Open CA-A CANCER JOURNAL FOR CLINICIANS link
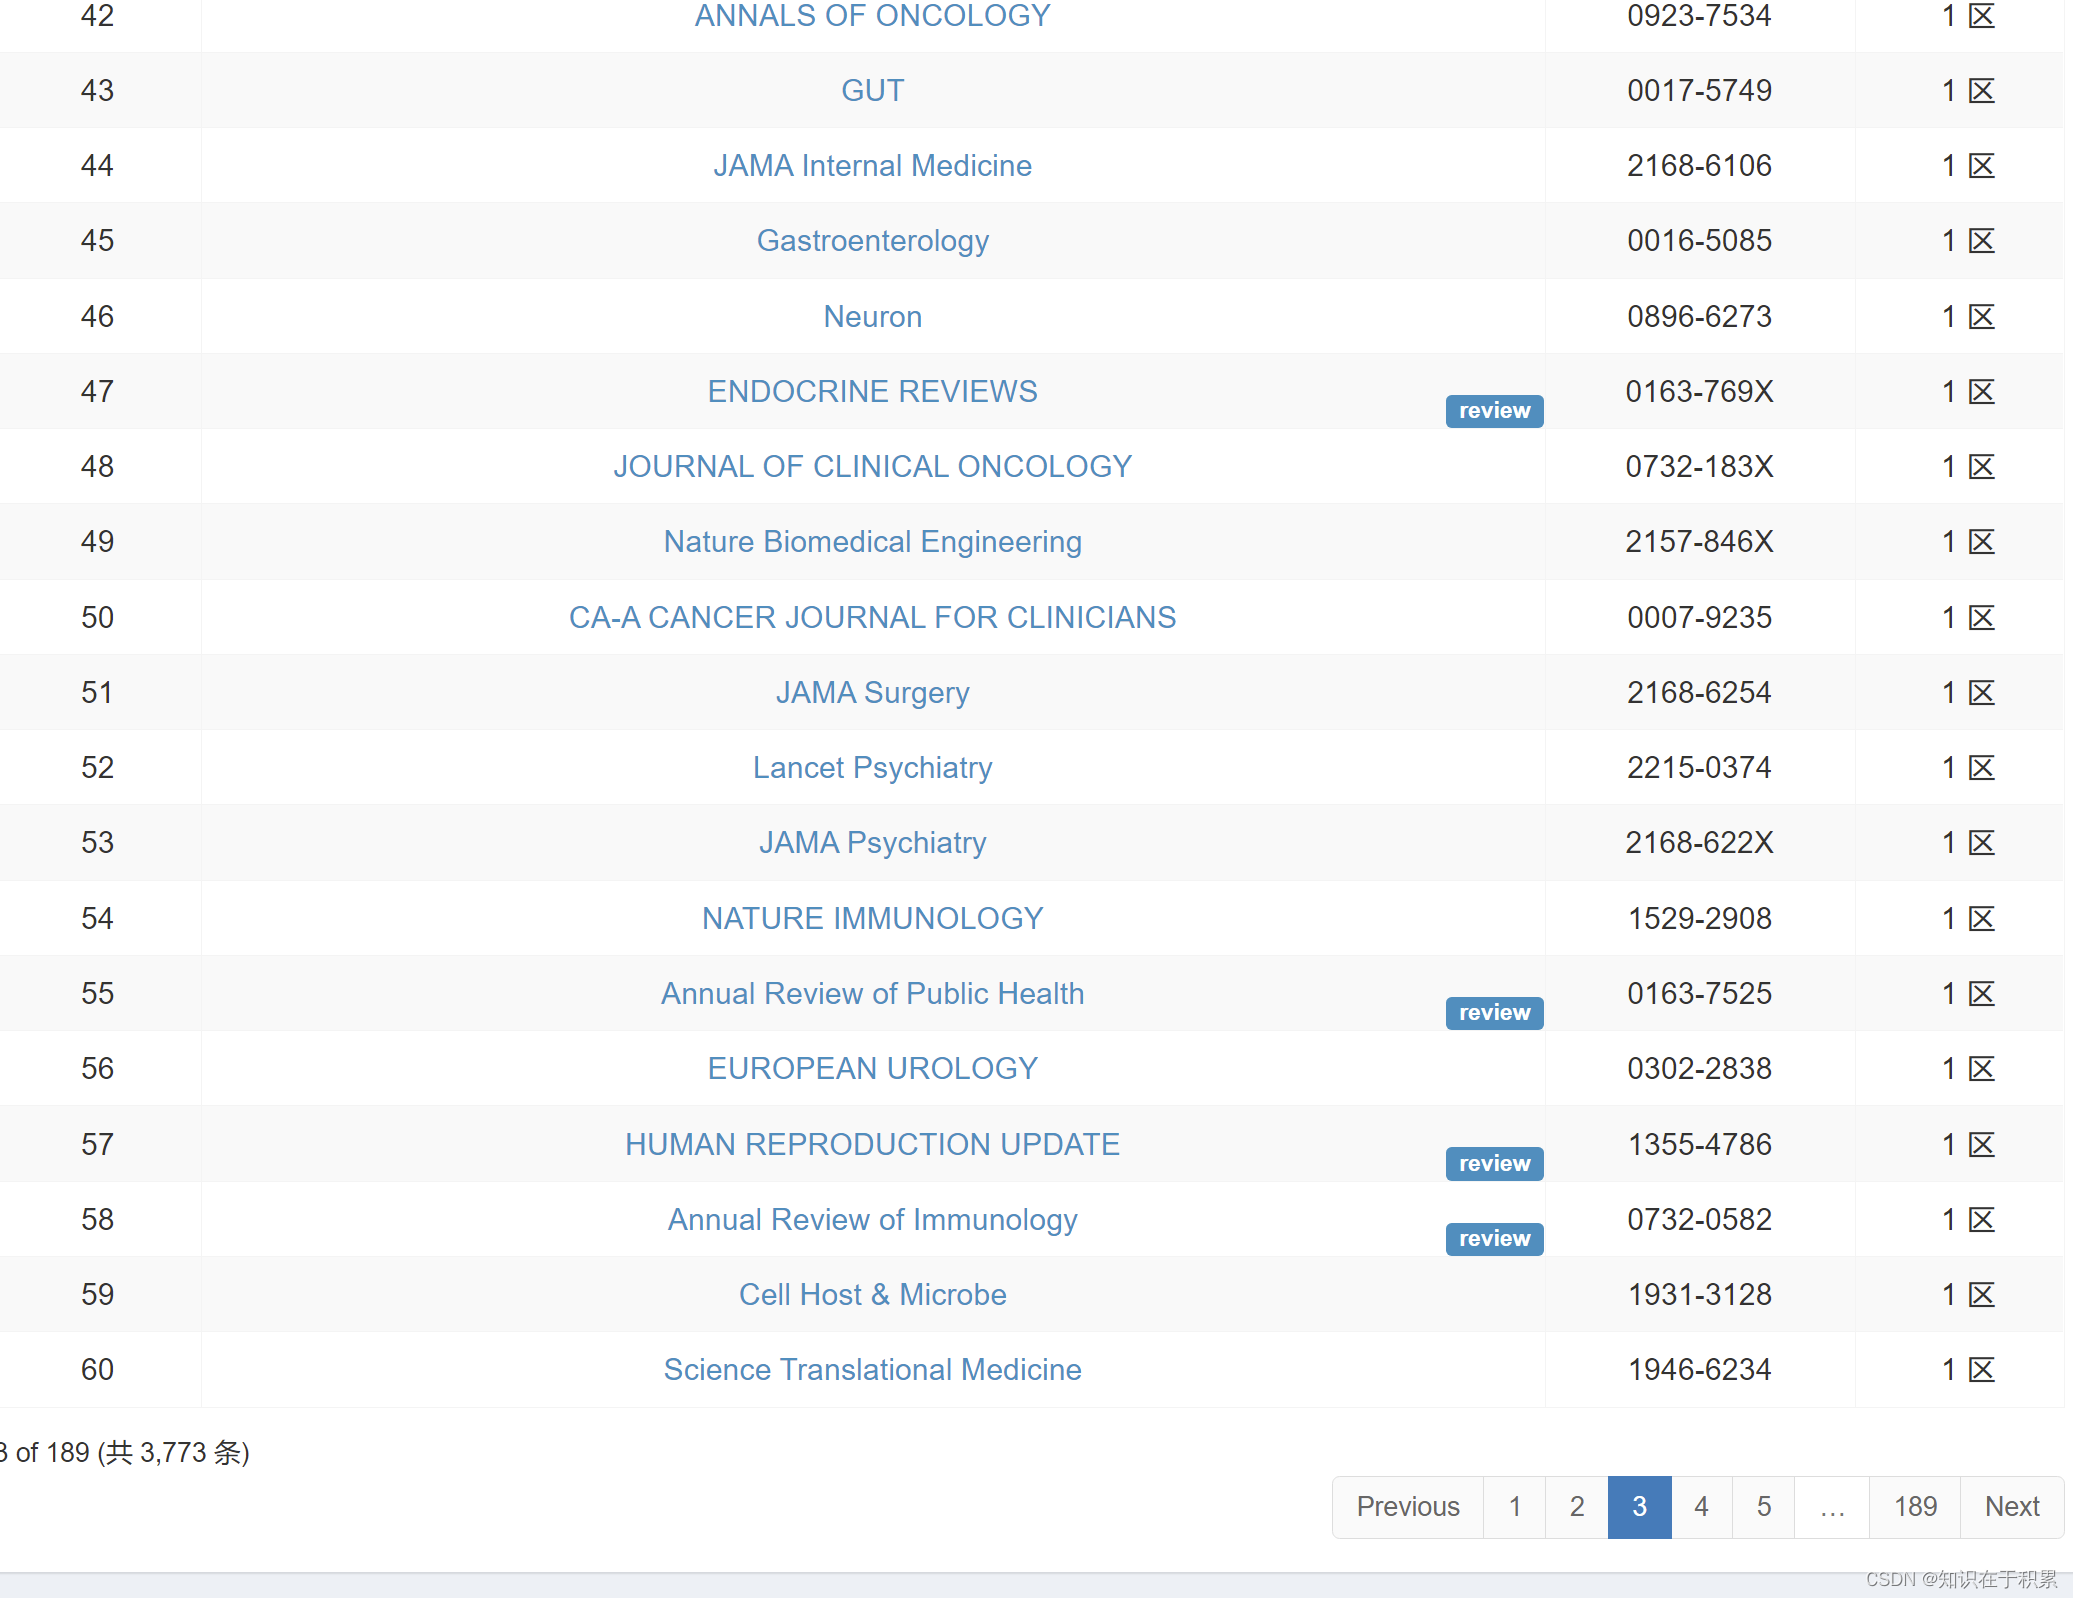 pyautogui.click(x=872, y=618)
